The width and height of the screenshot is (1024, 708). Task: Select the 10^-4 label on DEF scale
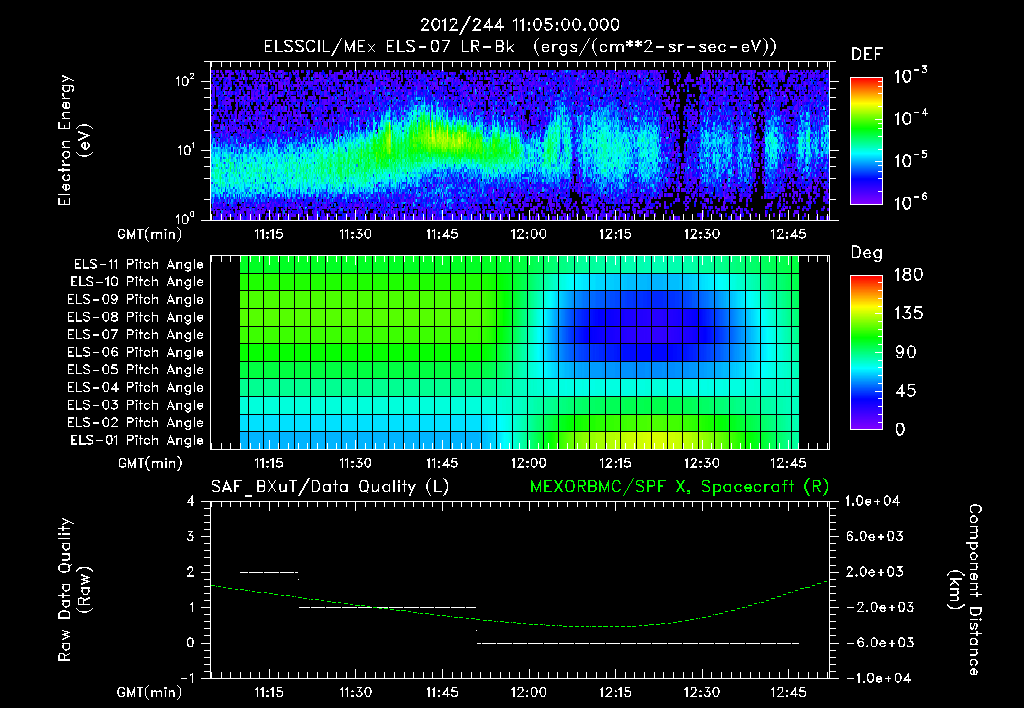[x=910, y=118]
